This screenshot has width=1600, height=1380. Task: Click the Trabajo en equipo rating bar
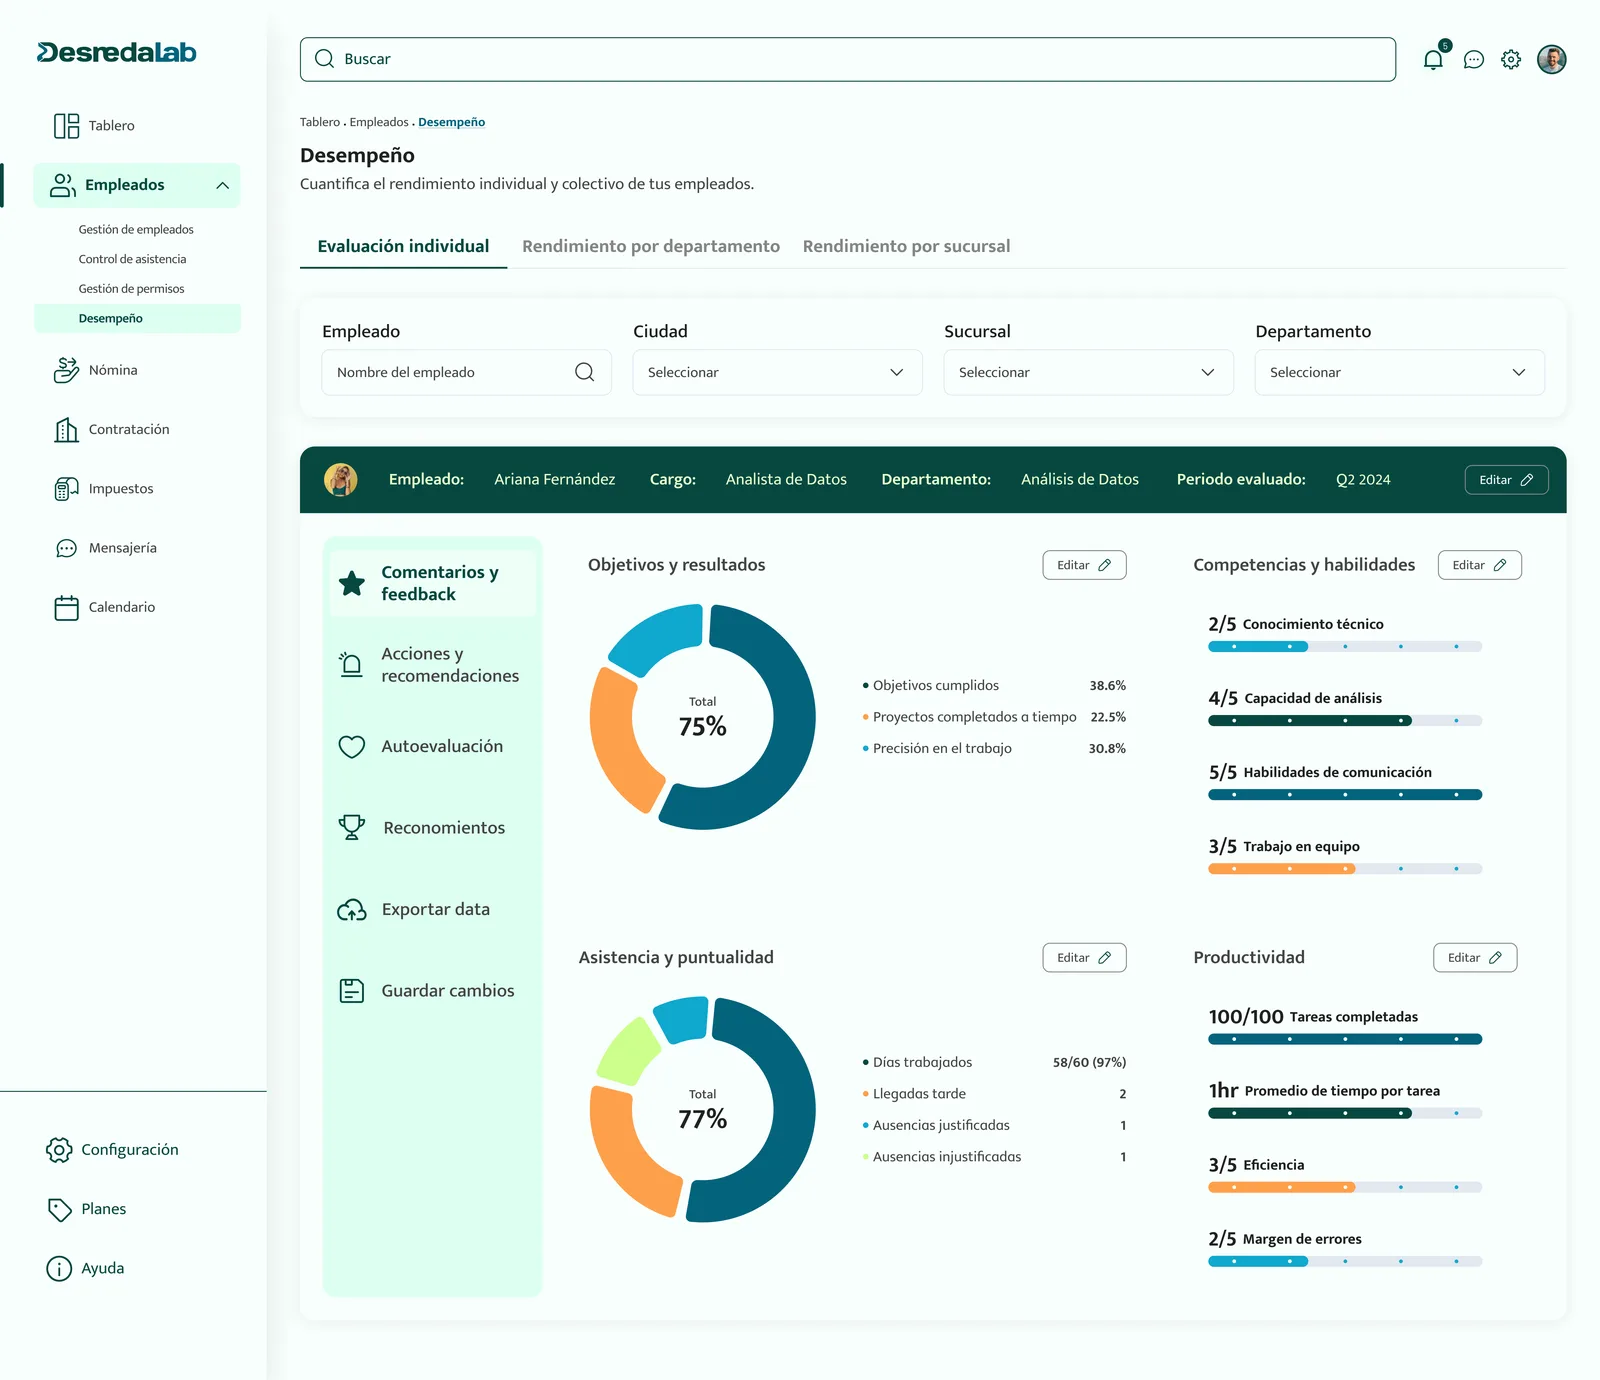[1345, 869]
